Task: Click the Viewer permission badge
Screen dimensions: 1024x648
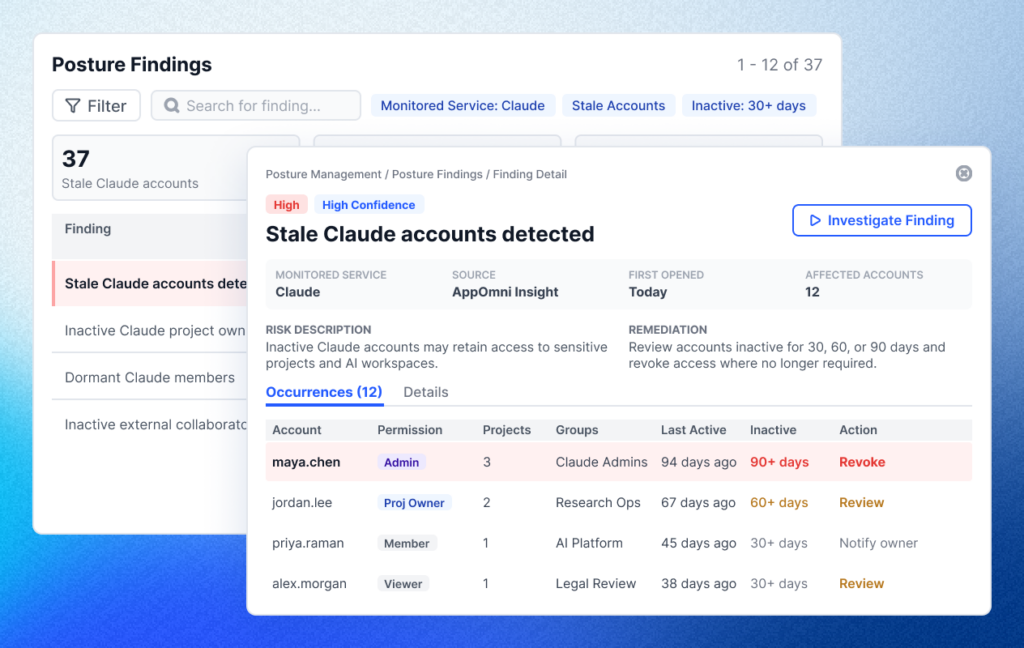Action: [403, 583]
